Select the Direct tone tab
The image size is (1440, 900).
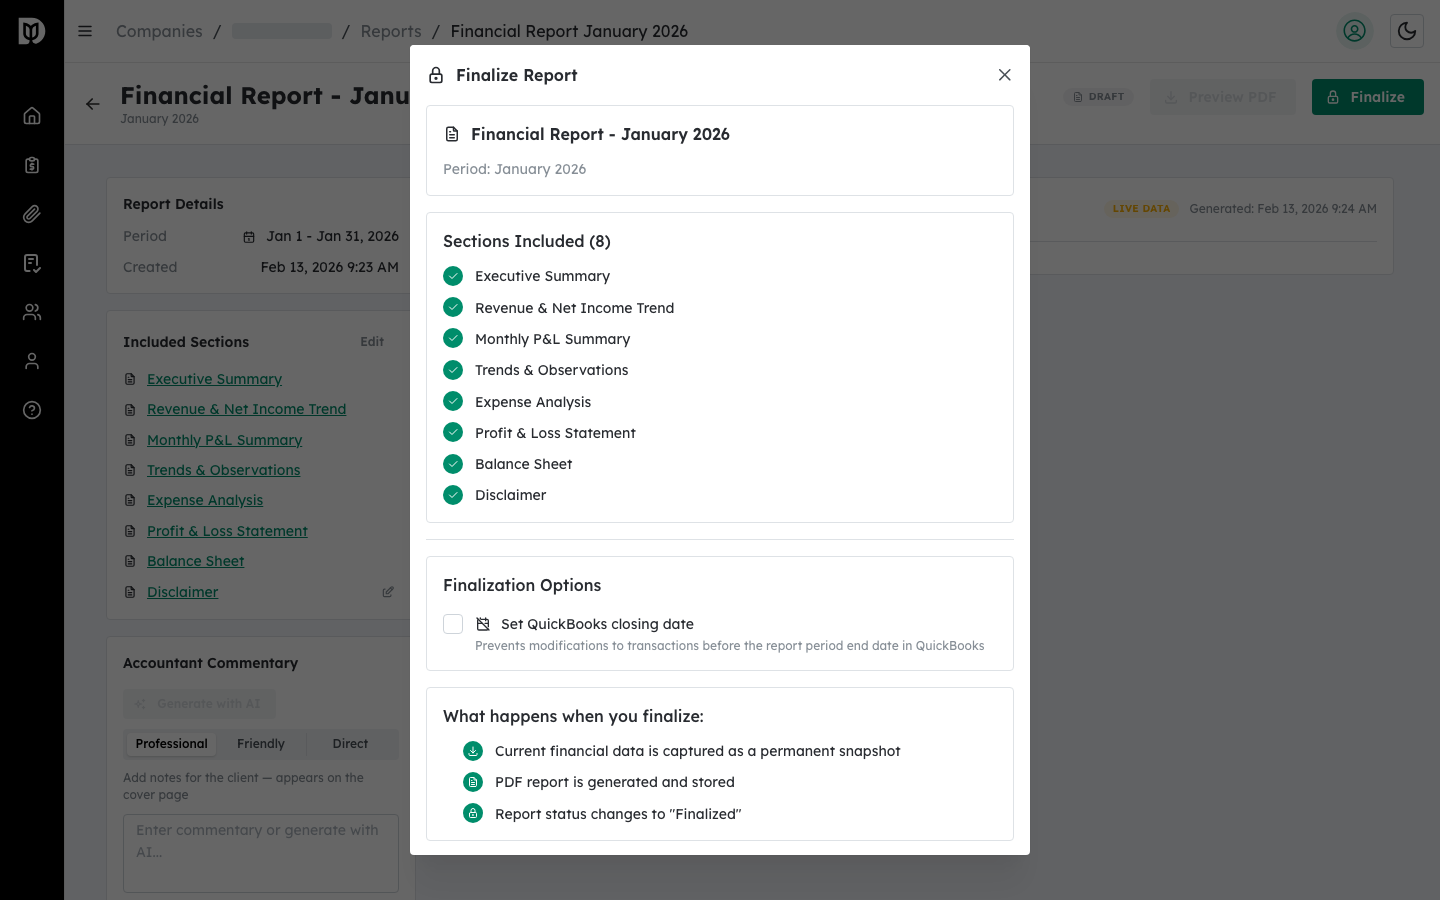350,743
